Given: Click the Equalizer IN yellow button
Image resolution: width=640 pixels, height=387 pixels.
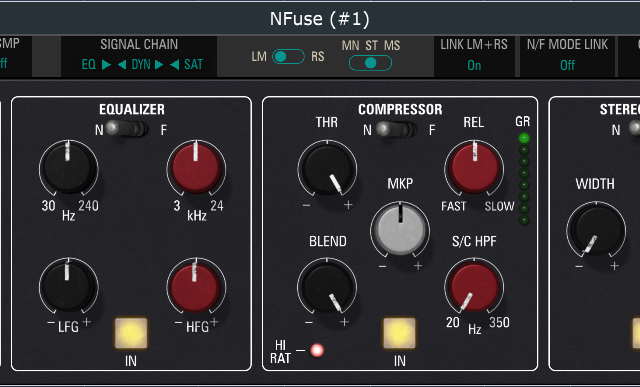Looking at the screenshot, I should [131, 334].
